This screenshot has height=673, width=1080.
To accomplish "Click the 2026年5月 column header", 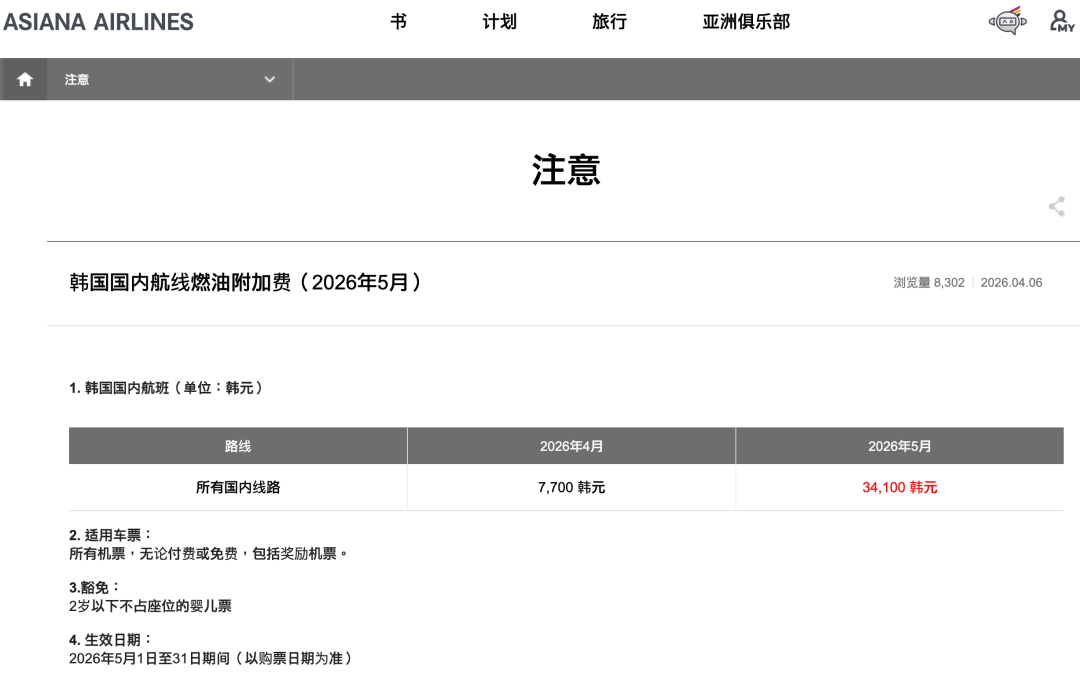I will 900,446.
